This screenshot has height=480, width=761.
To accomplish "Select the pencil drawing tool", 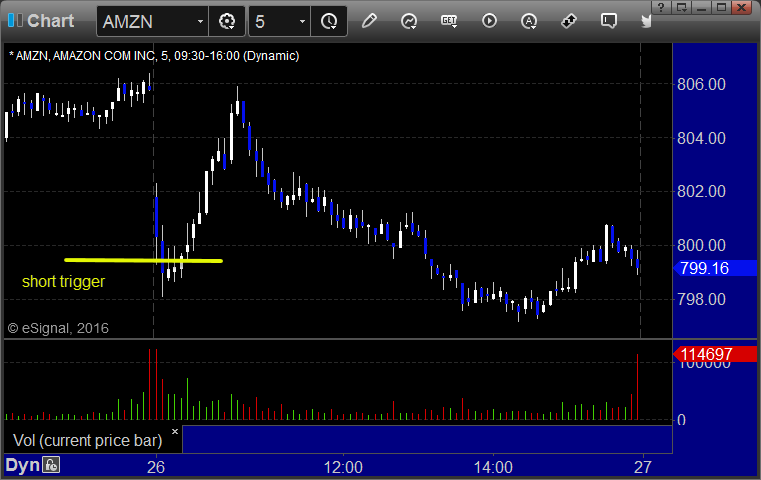I will (369, 21).
